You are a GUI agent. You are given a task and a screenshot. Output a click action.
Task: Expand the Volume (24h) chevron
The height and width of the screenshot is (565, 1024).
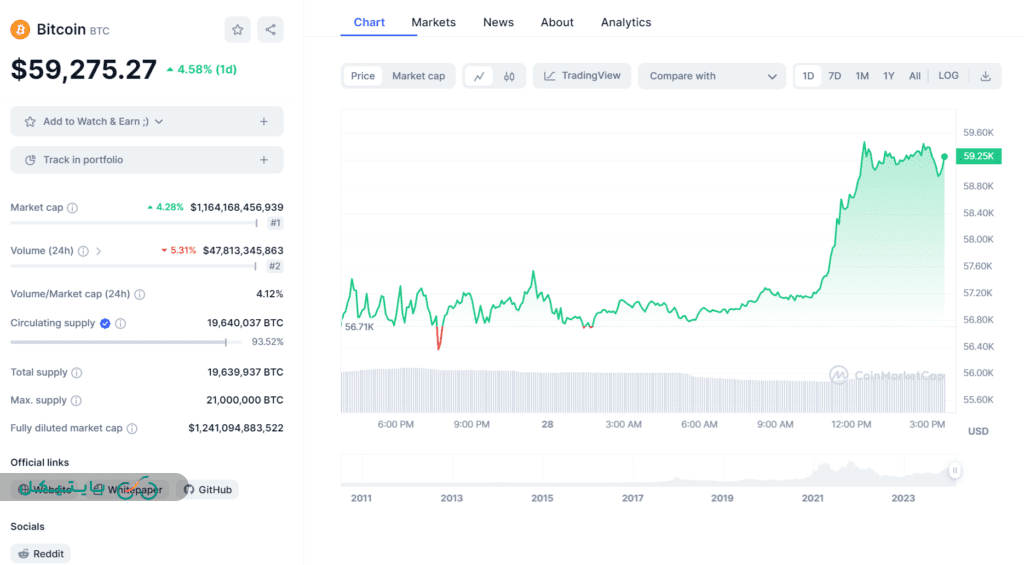[x=99, y=251]
